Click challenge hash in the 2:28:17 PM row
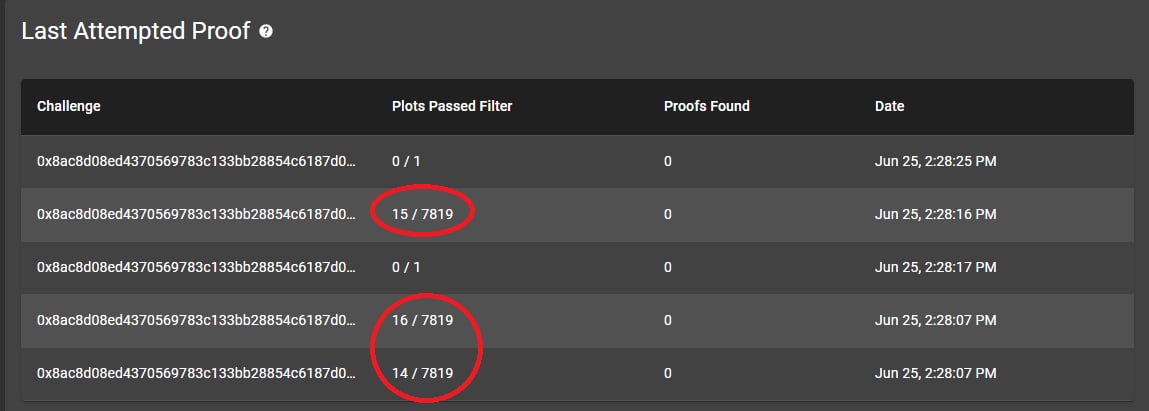 (x=196, y=267)
